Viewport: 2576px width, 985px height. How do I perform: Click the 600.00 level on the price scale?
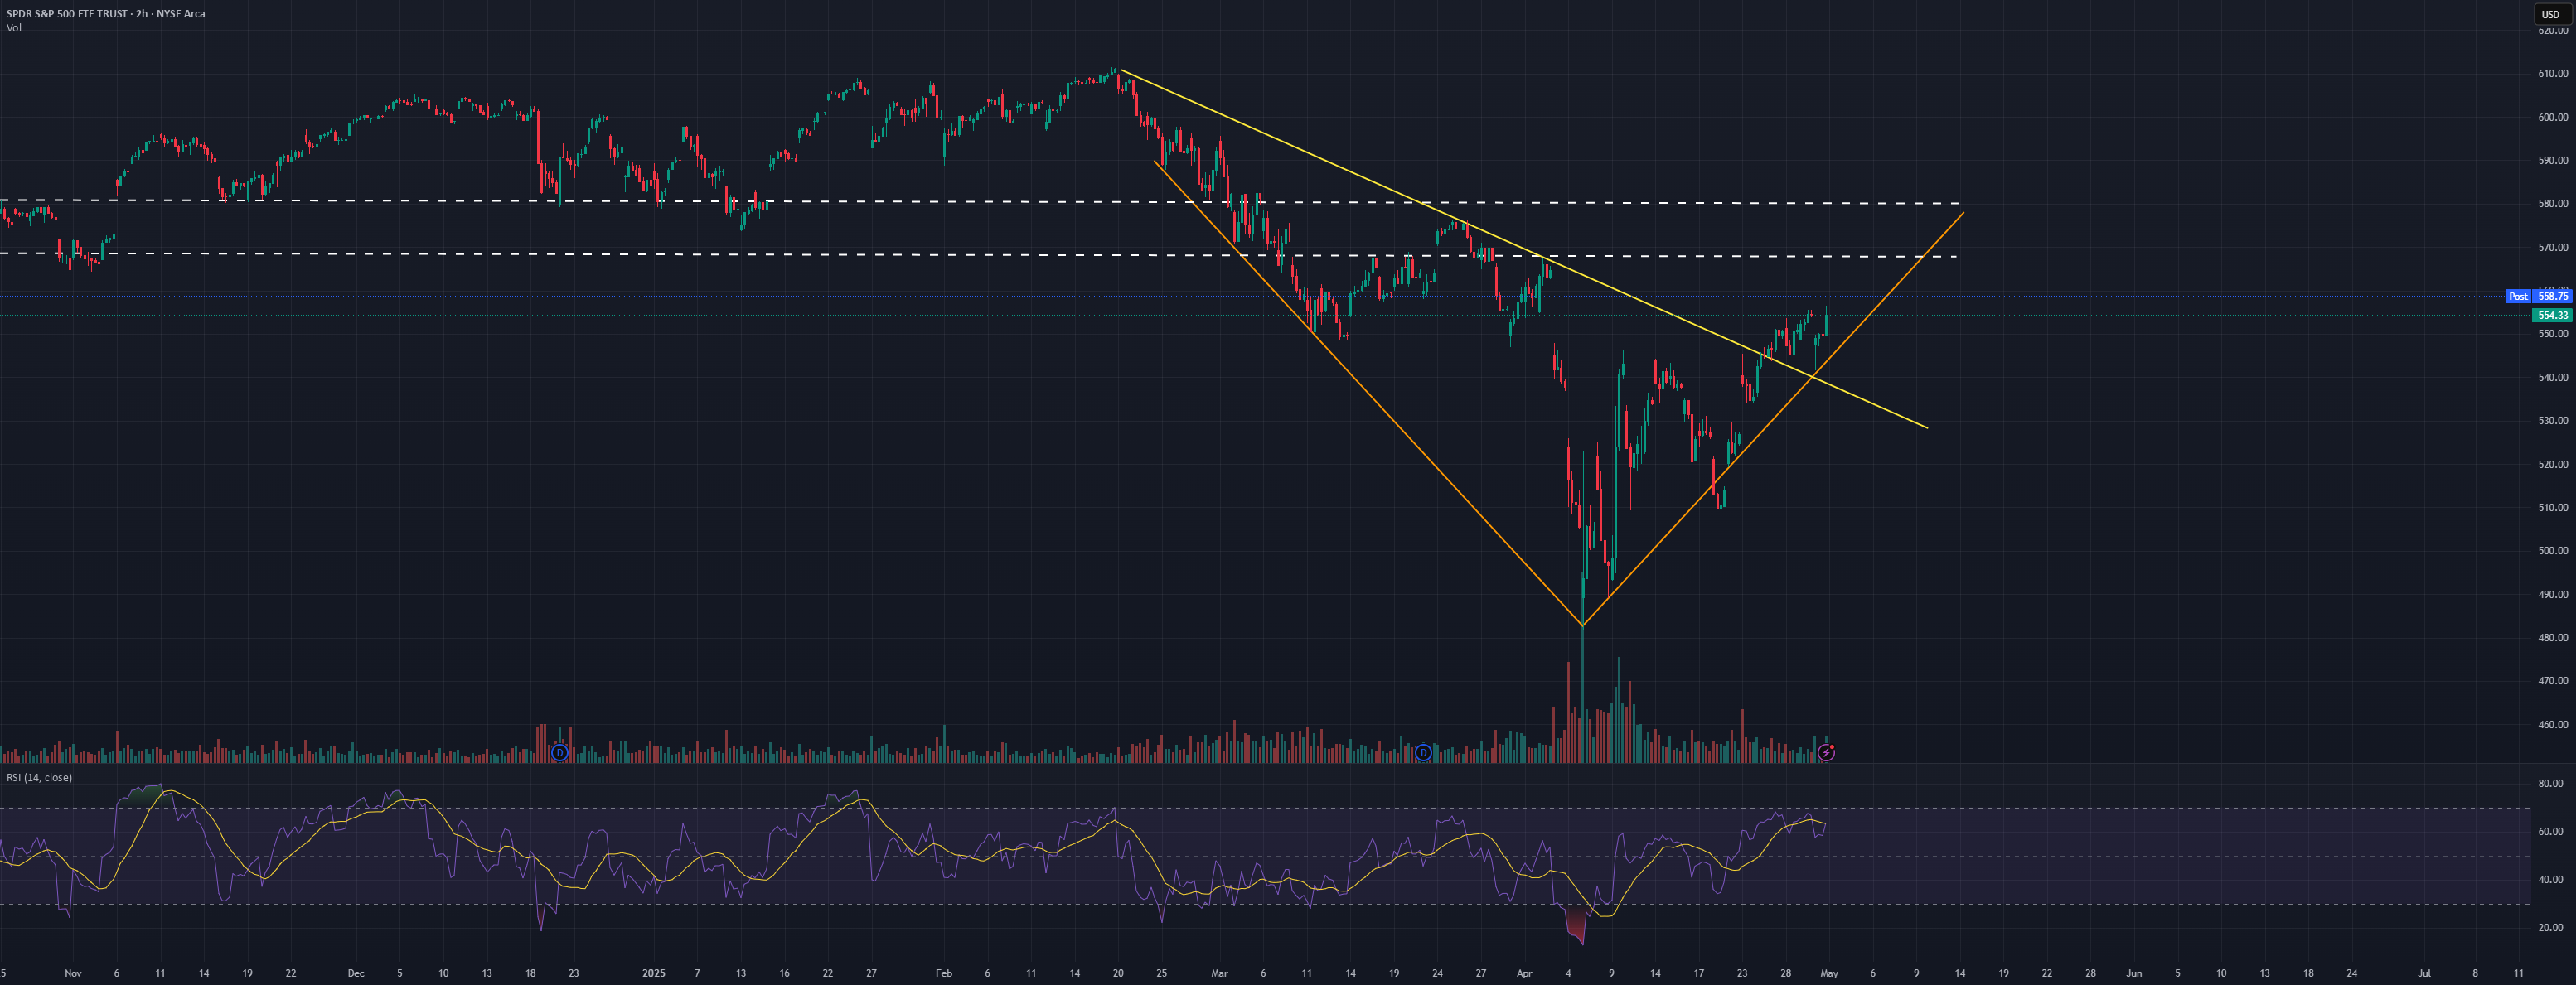(x=2552, y=117)
